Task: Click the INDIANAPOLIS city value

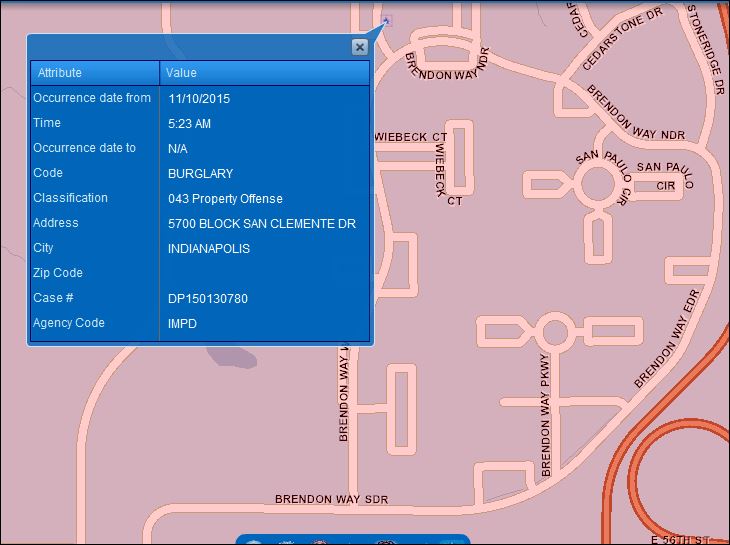Action: click(209, 249)
